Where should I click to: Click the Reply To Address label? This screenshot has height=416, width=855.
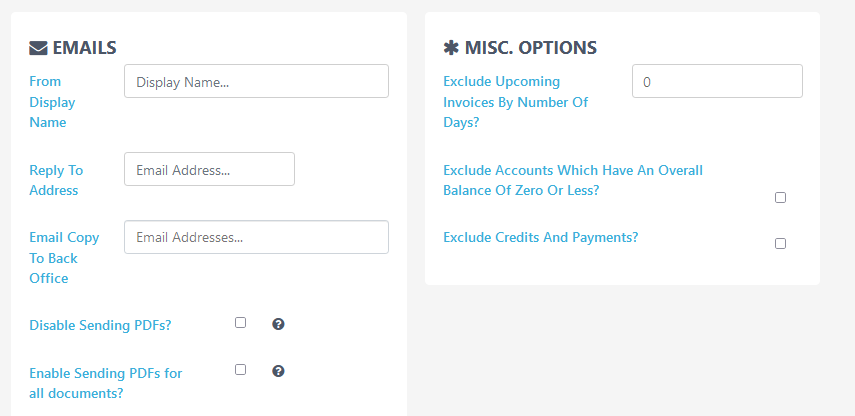[56, 180]
